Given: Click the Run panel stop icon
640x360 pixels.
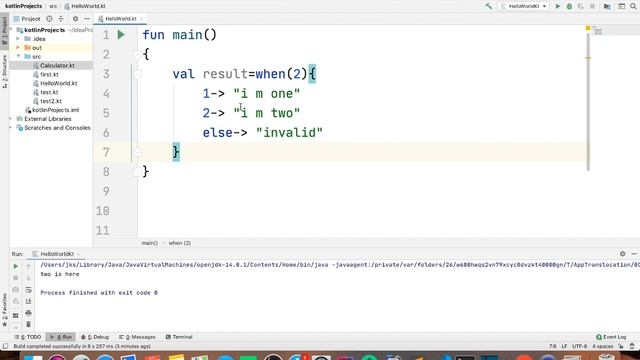Looking at the screenshot, I should click(x=16, y=278).
